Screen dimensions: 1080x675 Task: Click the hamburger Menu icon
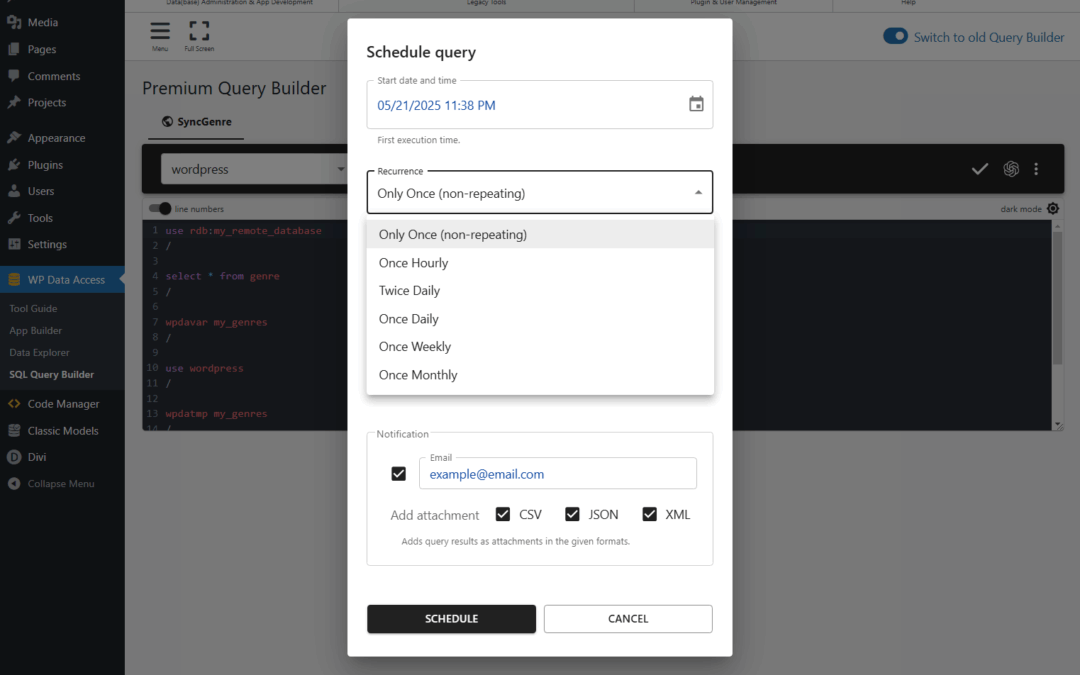[160, 31]
